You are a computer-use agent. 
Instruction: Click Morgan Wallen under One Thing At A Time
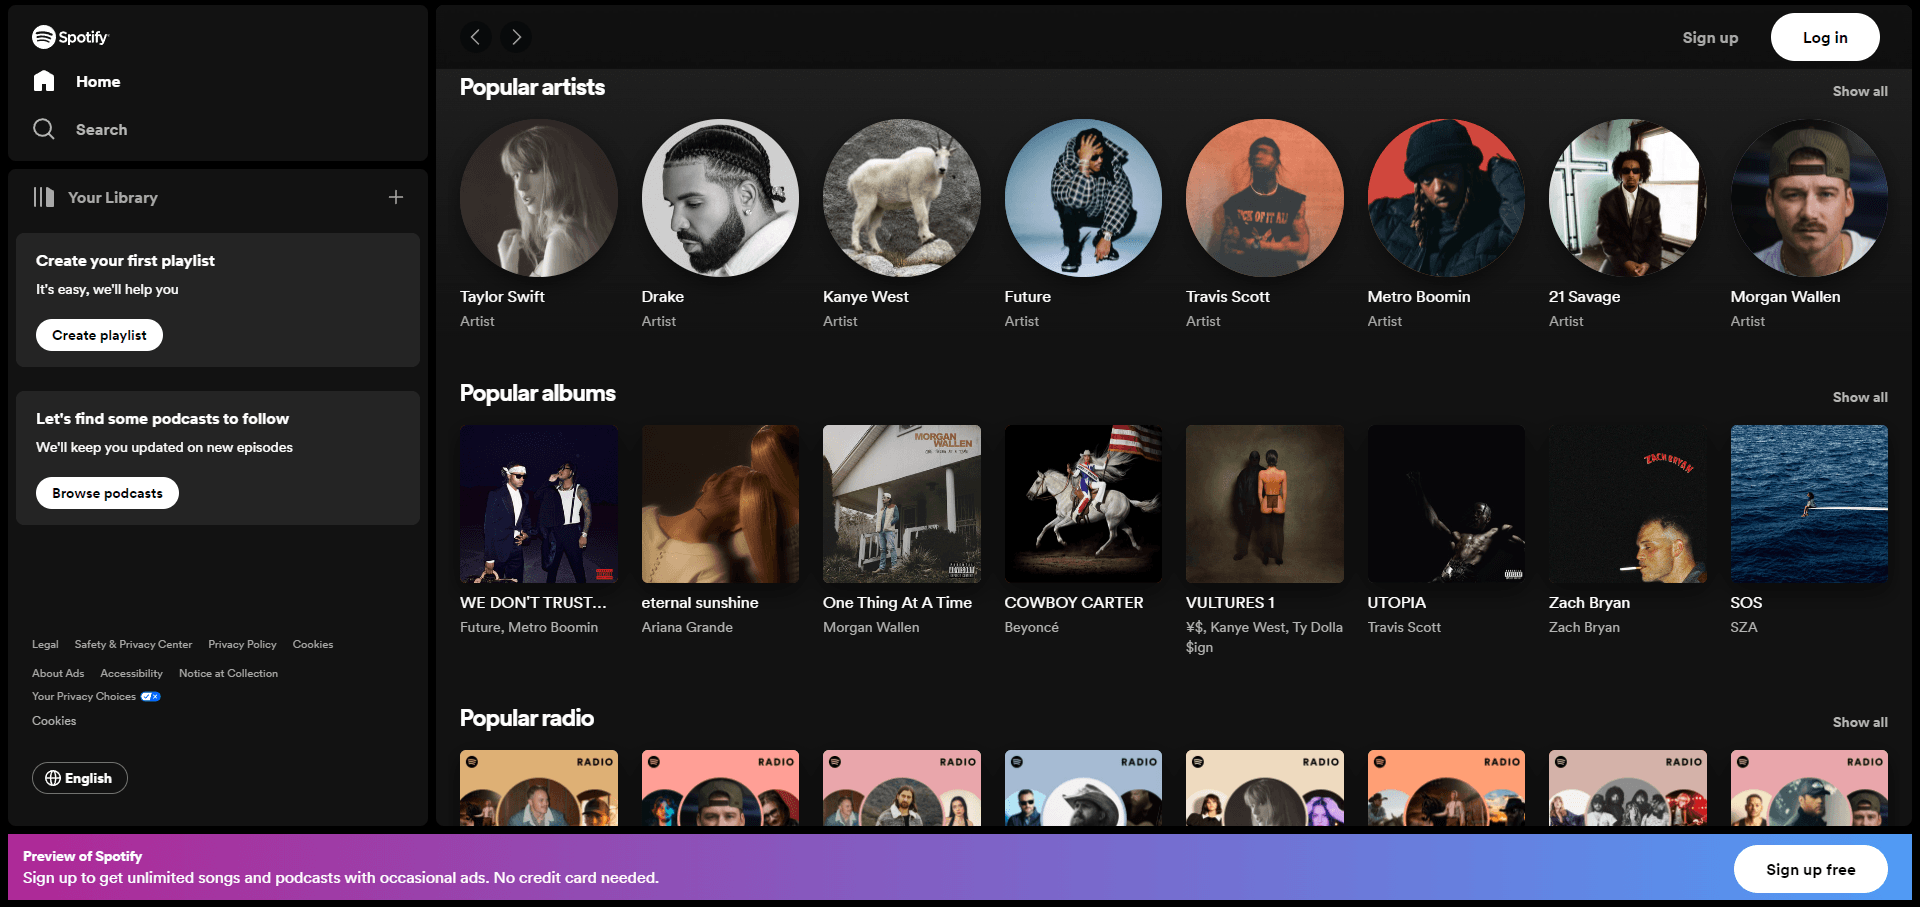click(x=871, y=627)
